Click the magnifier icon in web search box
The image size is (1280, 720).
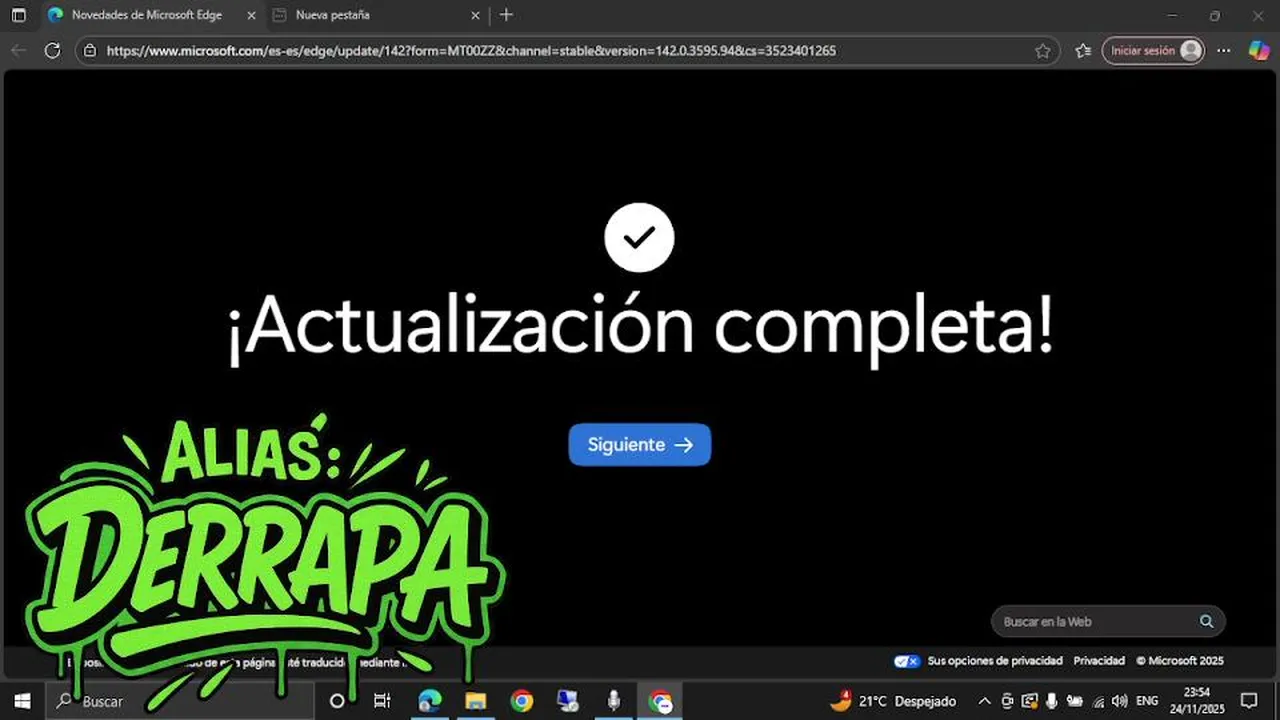(x=1207, y=621)
